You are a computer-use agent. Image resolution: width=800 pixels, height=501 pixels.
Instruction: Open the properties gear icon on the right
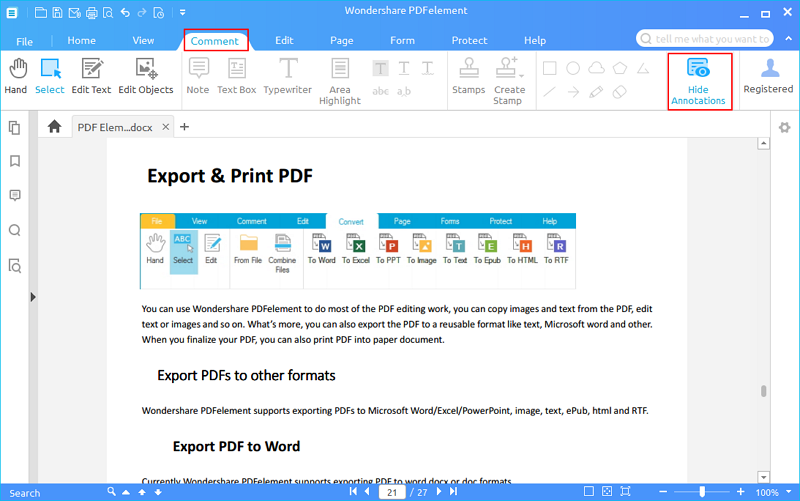[x=785, y=128]
